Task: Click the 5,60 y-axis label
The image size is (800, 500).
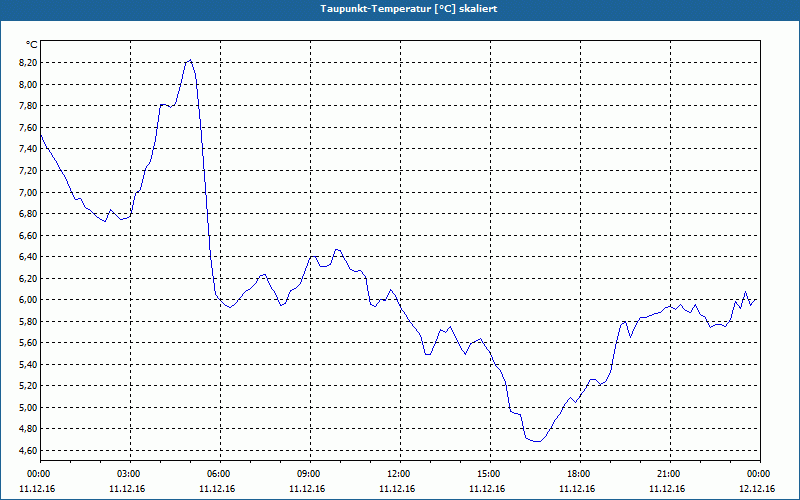Action: tap(28, 343)
